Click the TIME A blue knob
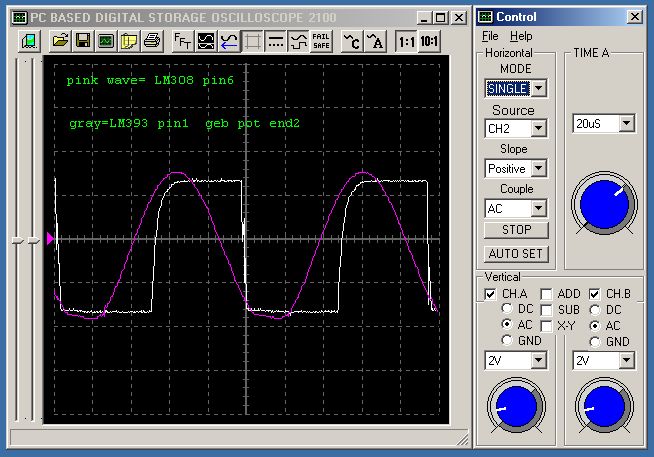The image size is (654, 457). (x=602, y=204)
